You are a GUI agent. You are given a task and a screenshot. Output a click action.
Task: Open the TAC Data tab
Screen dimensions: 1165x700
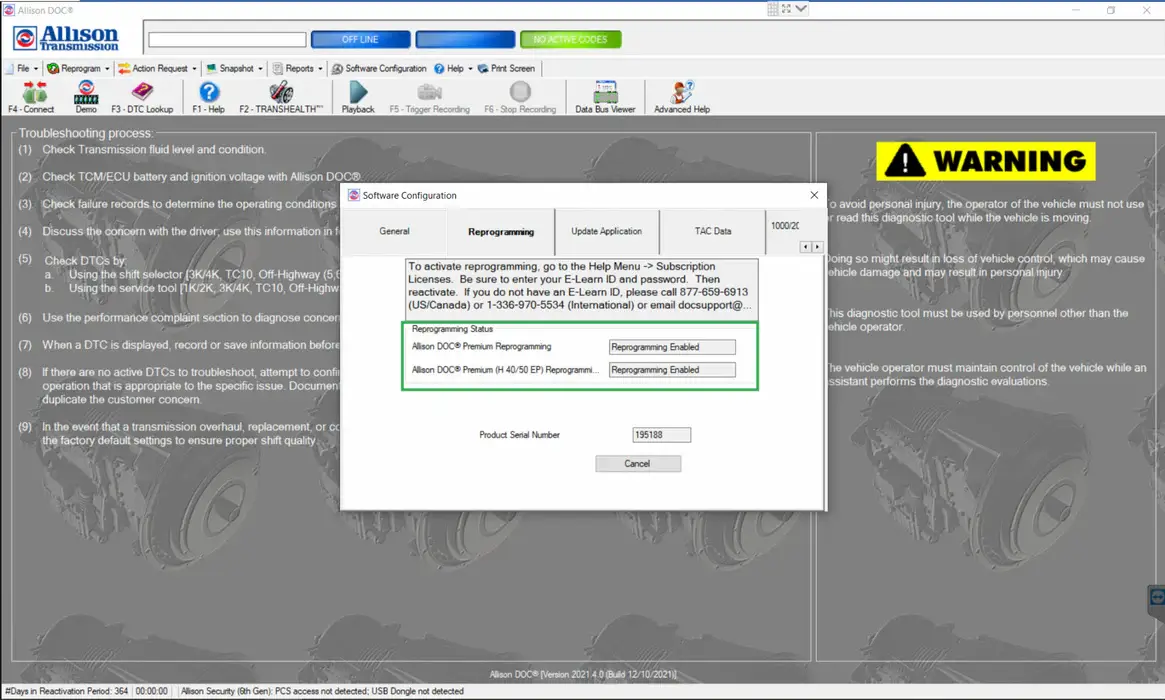(713, 231)
